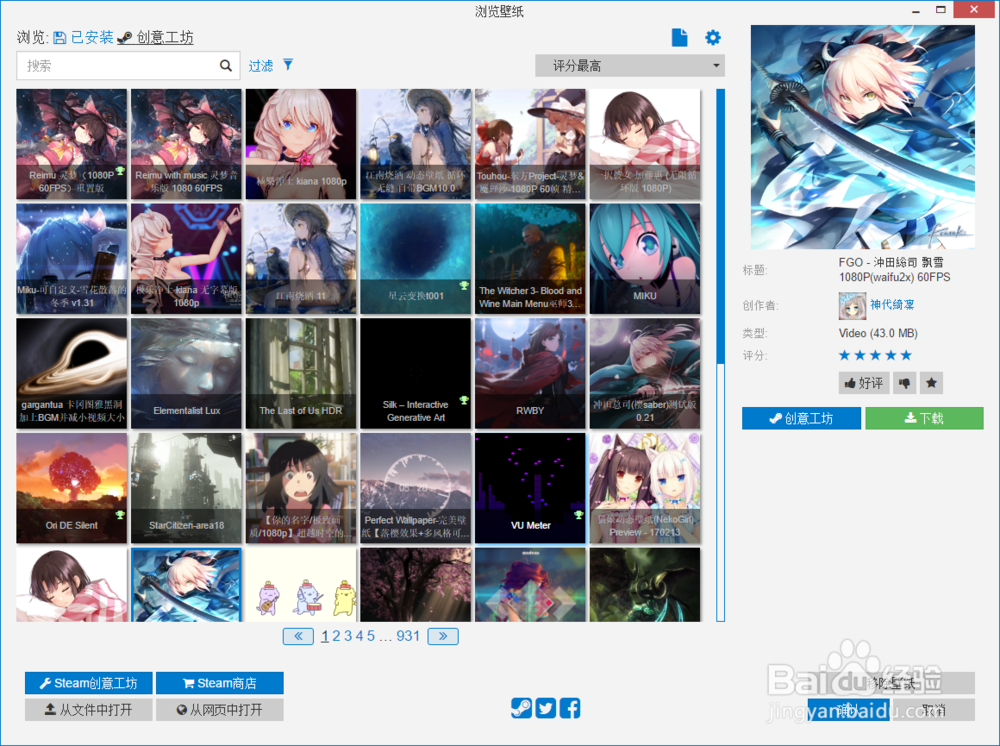Open the new document file icon
This screenshot has height=746, width=1000.
pyautogui.click(x=679, y=38)
